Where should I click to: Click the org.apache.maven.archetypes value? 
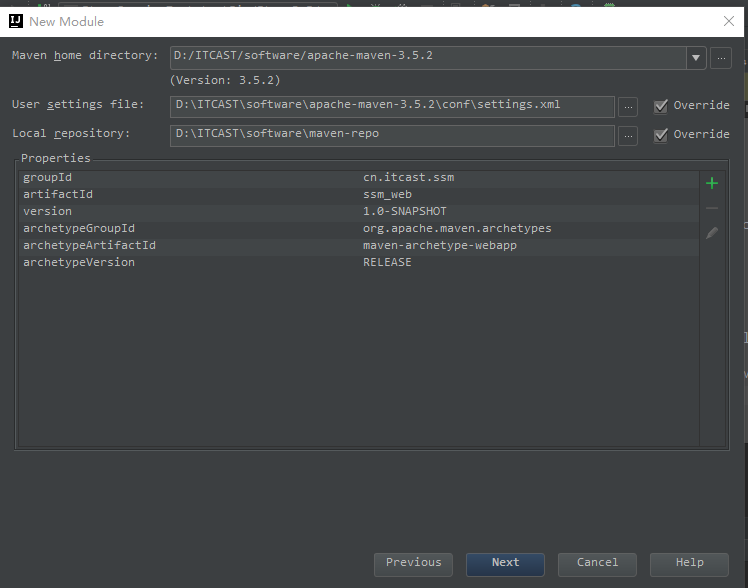pos(457,228)
